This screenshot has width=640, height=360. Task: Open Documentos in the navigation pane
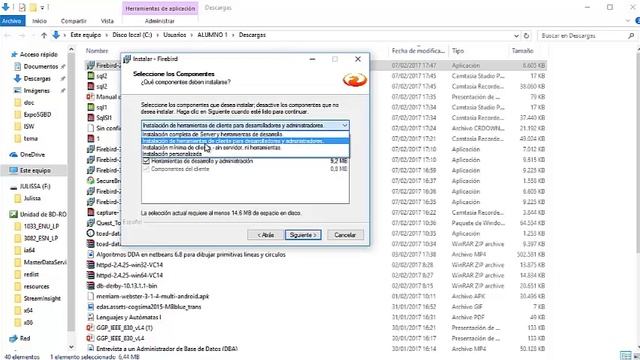(x=41, y=66)
